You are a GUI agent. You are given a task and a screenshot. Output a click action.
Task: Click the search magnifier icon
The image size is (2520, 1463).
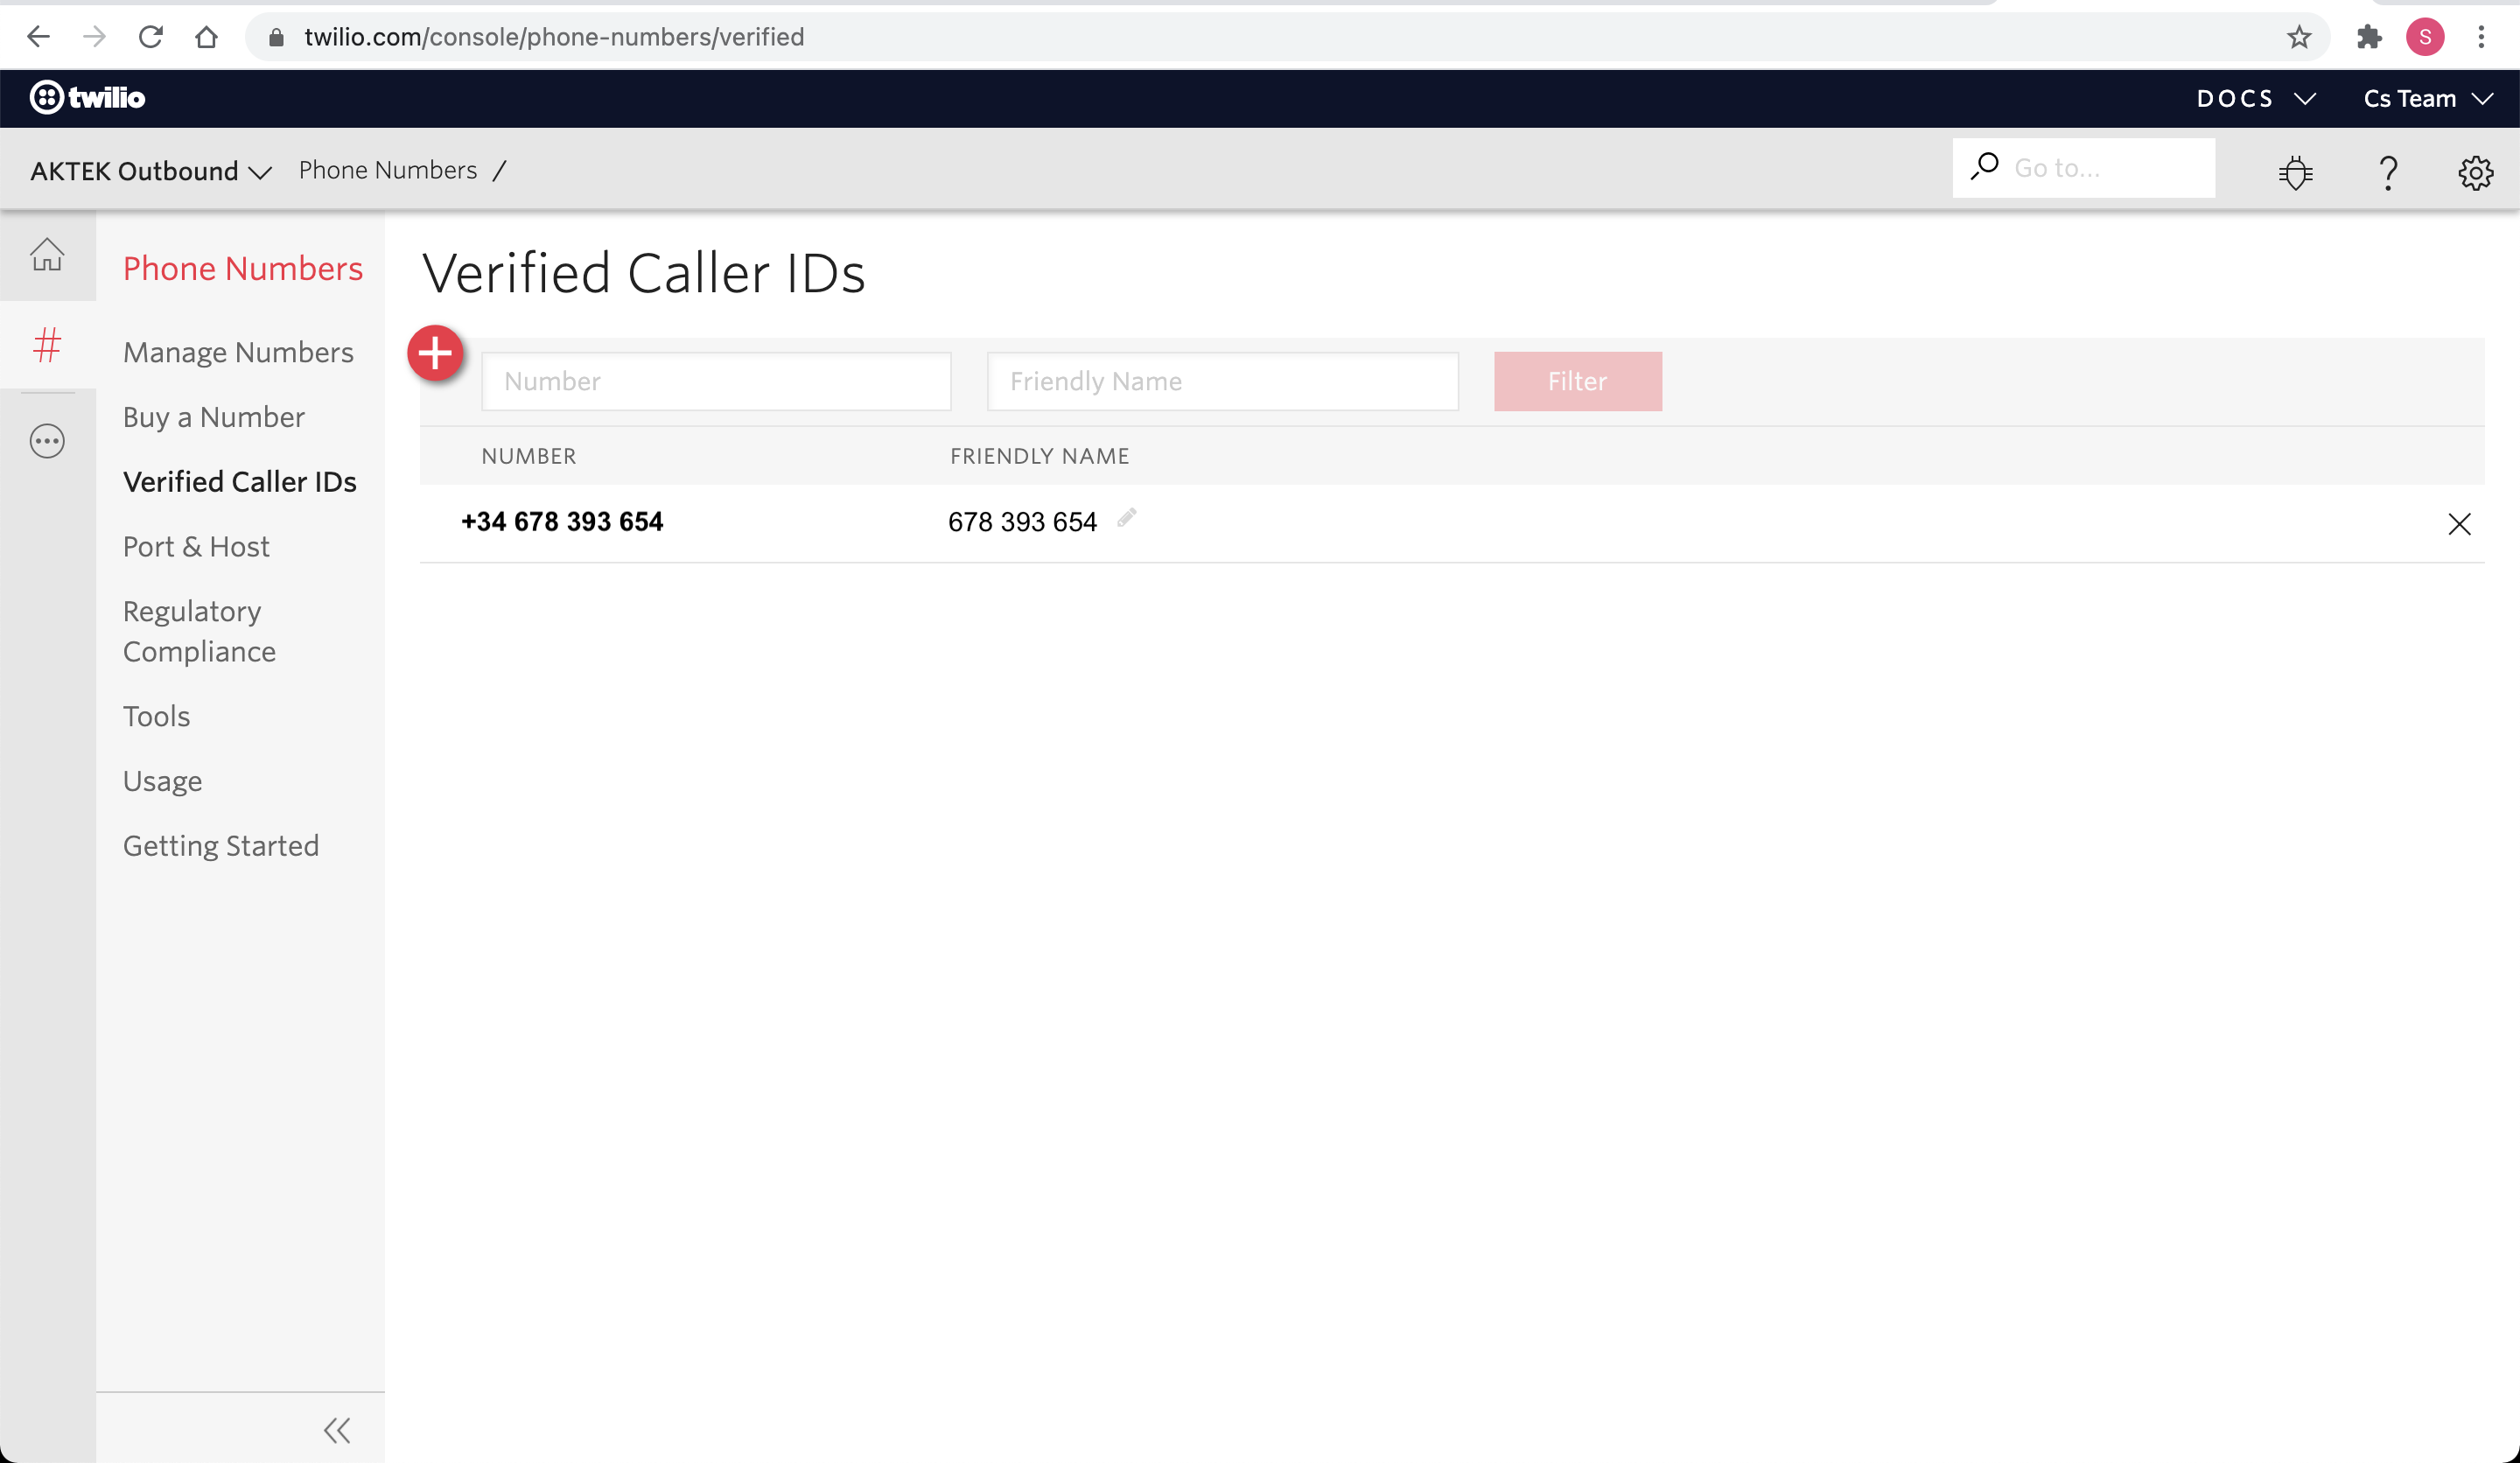(1985, 166)
